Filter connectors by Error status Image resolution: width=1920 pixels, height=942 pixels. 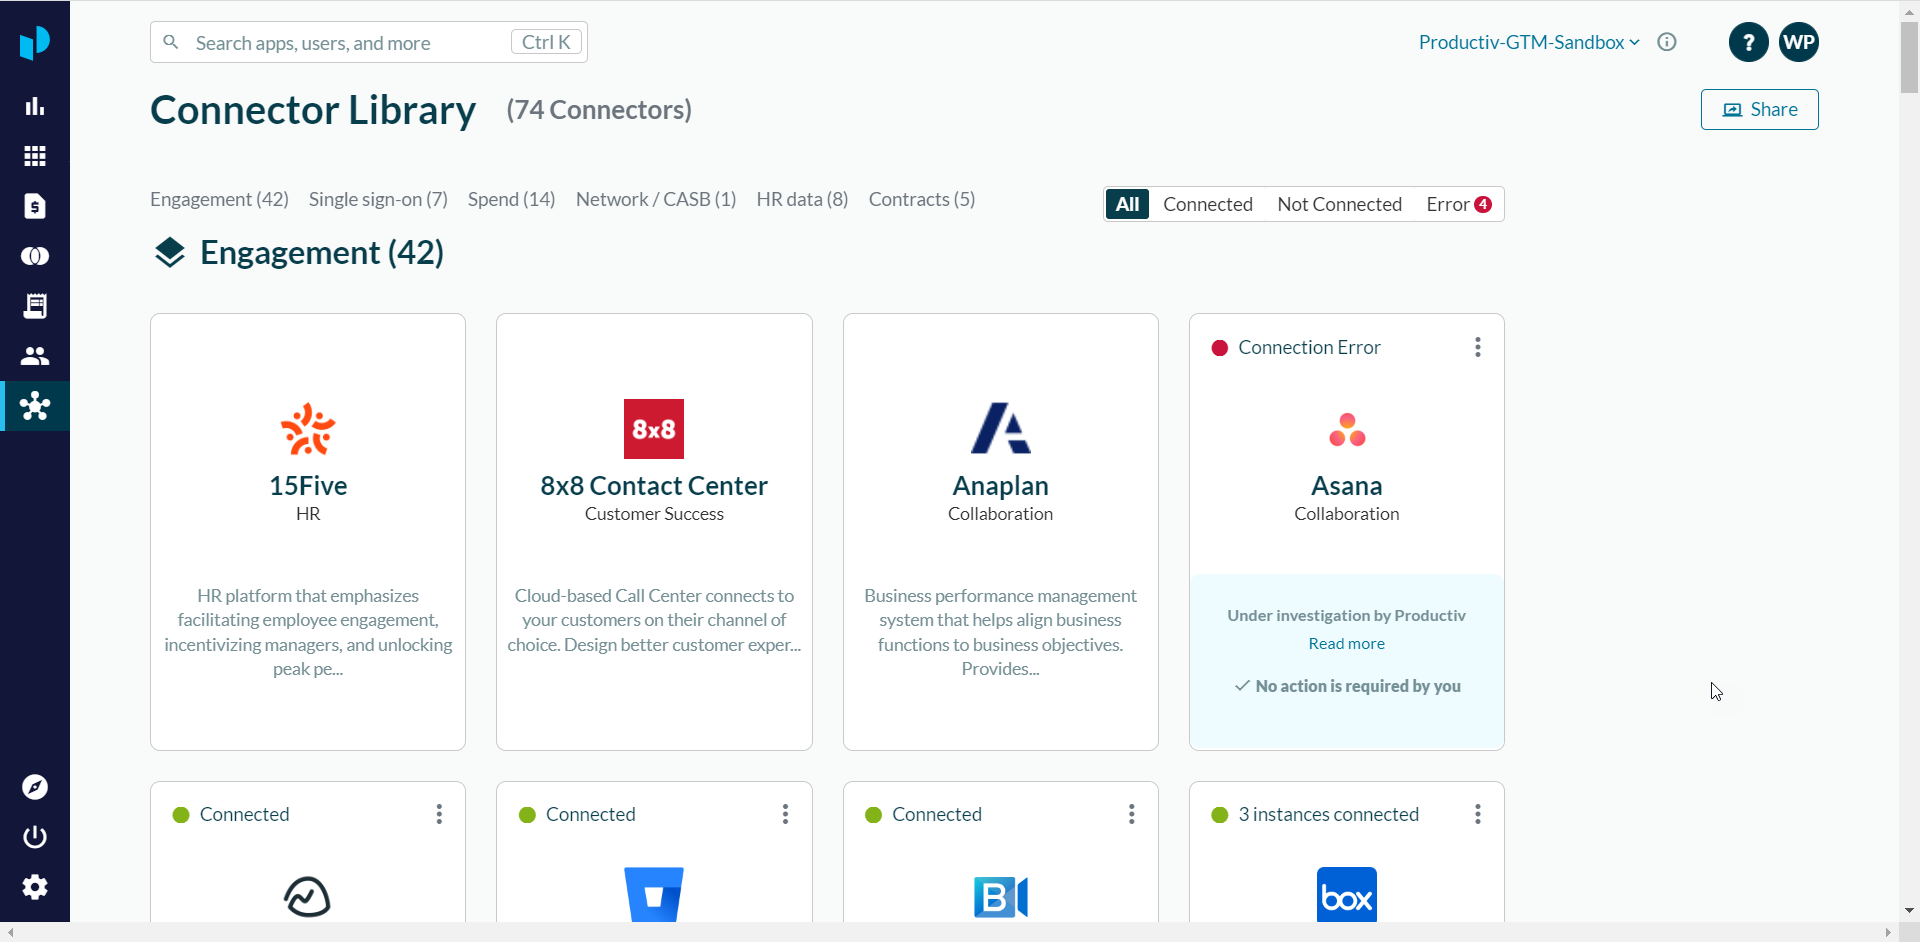coord(1457,204)
